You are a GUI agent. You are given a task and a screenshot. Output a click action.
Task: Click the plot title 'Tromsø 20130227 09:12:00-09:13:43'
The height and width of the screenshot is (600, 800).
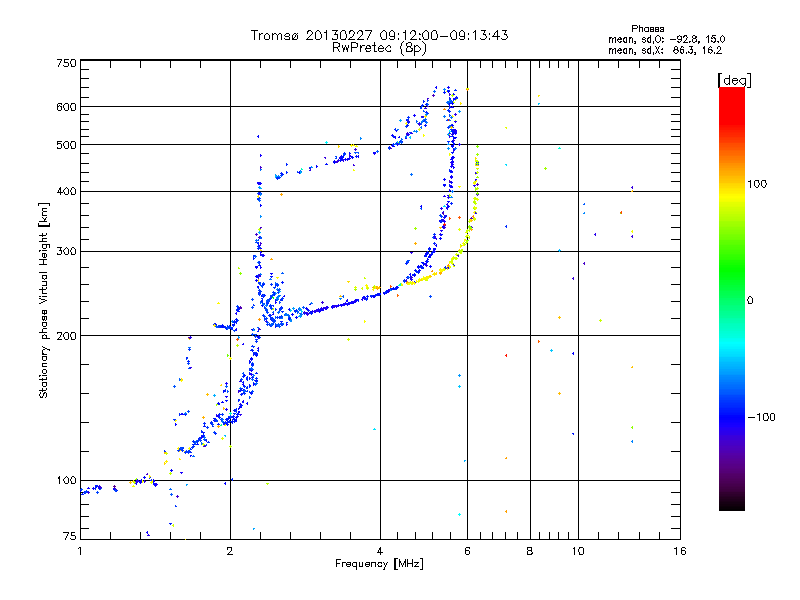click(x=379, y=35)
